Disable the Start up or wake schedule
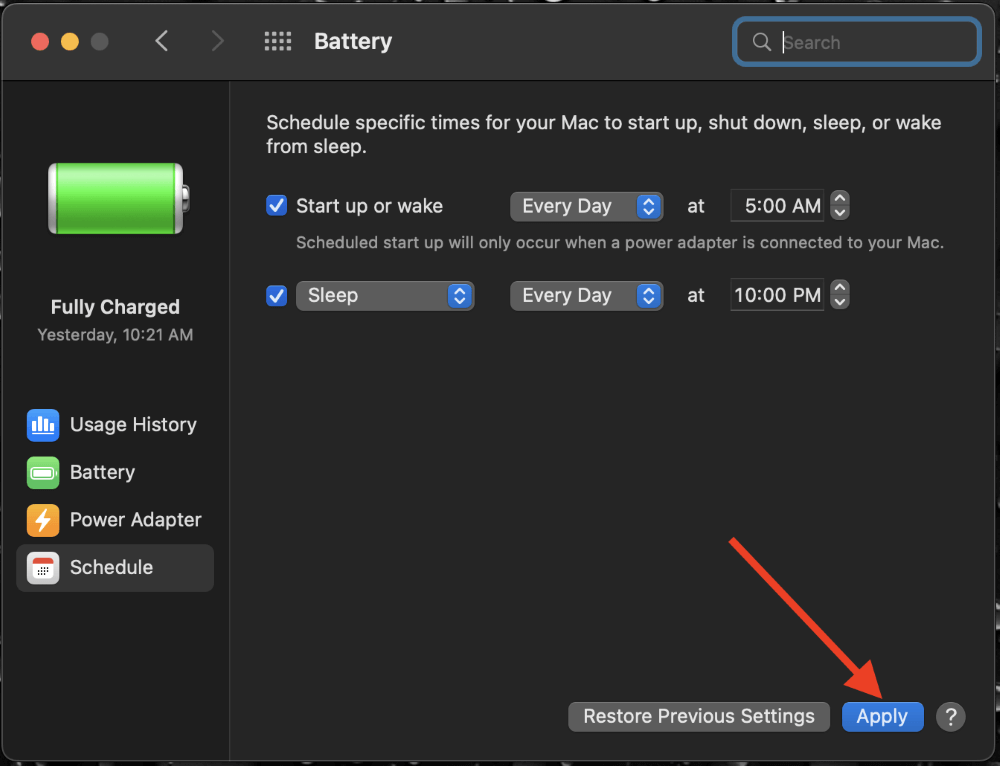 (x=276, y=205)
